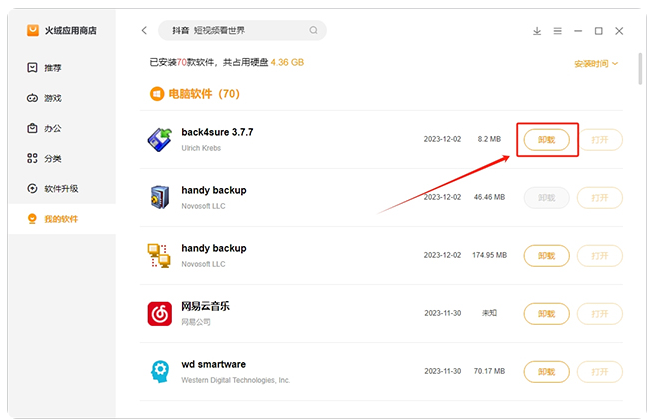Viewport: 656px width, 419px height.
Task: Click 打开 for 174.95 MB handy backup
Action: point(600,255)
